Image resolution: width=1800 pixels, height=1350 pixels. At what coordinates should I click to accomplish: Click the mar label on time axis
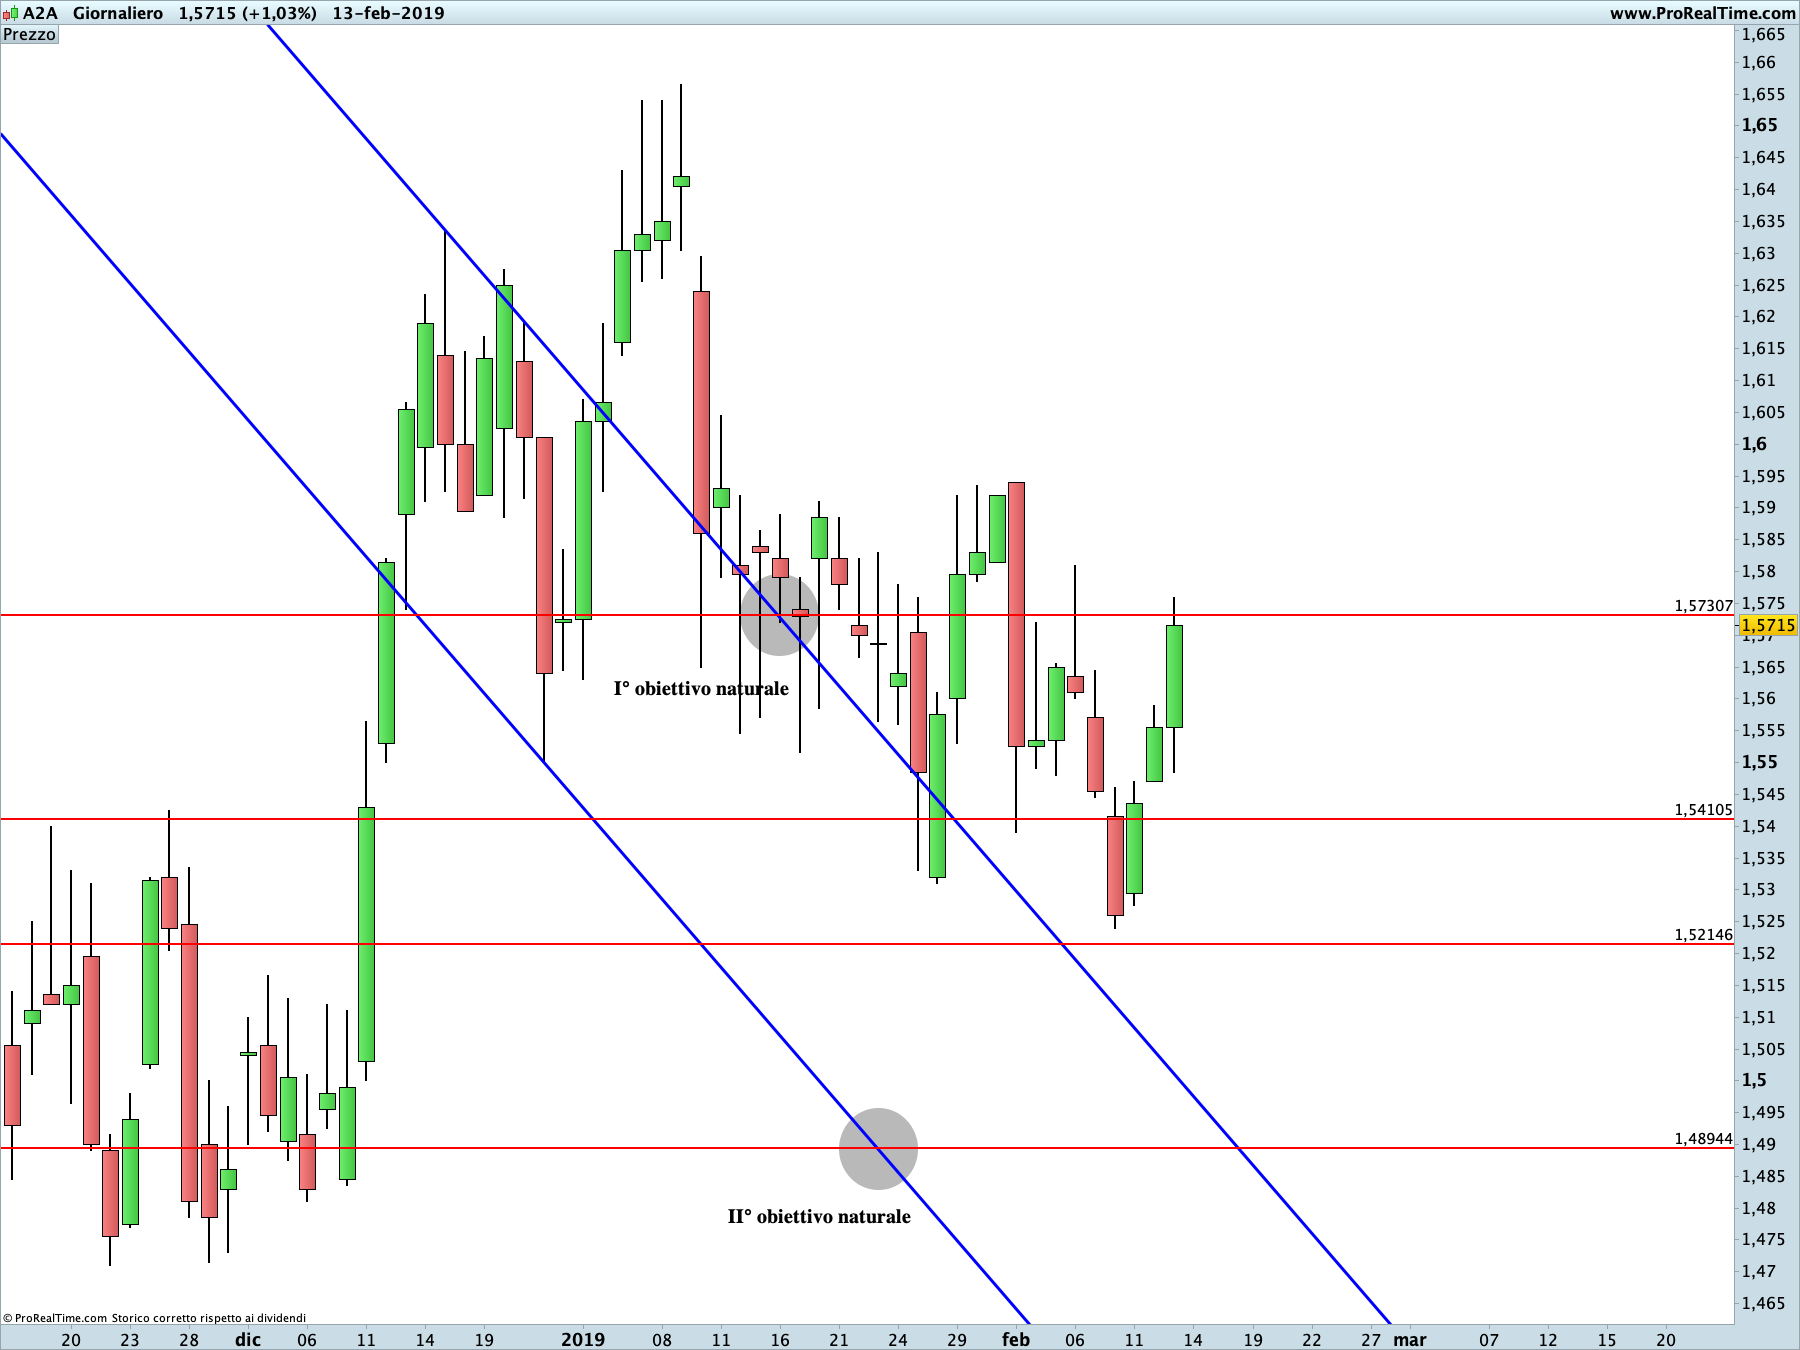(x=1410, y=1339)
